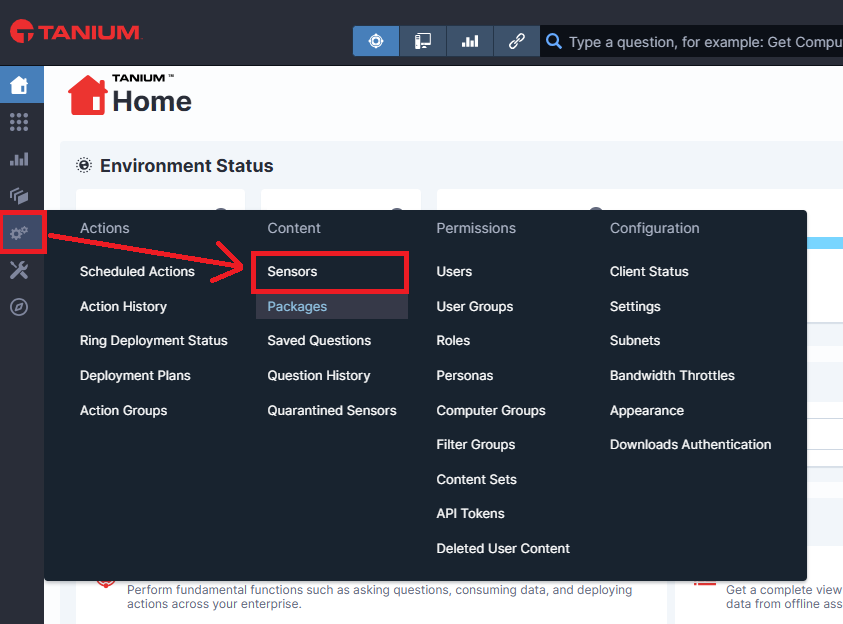The height and width of the screenshot is (624, 843).
Task: Open the modules grid icon in sidebar
Action: pos(19,122)
